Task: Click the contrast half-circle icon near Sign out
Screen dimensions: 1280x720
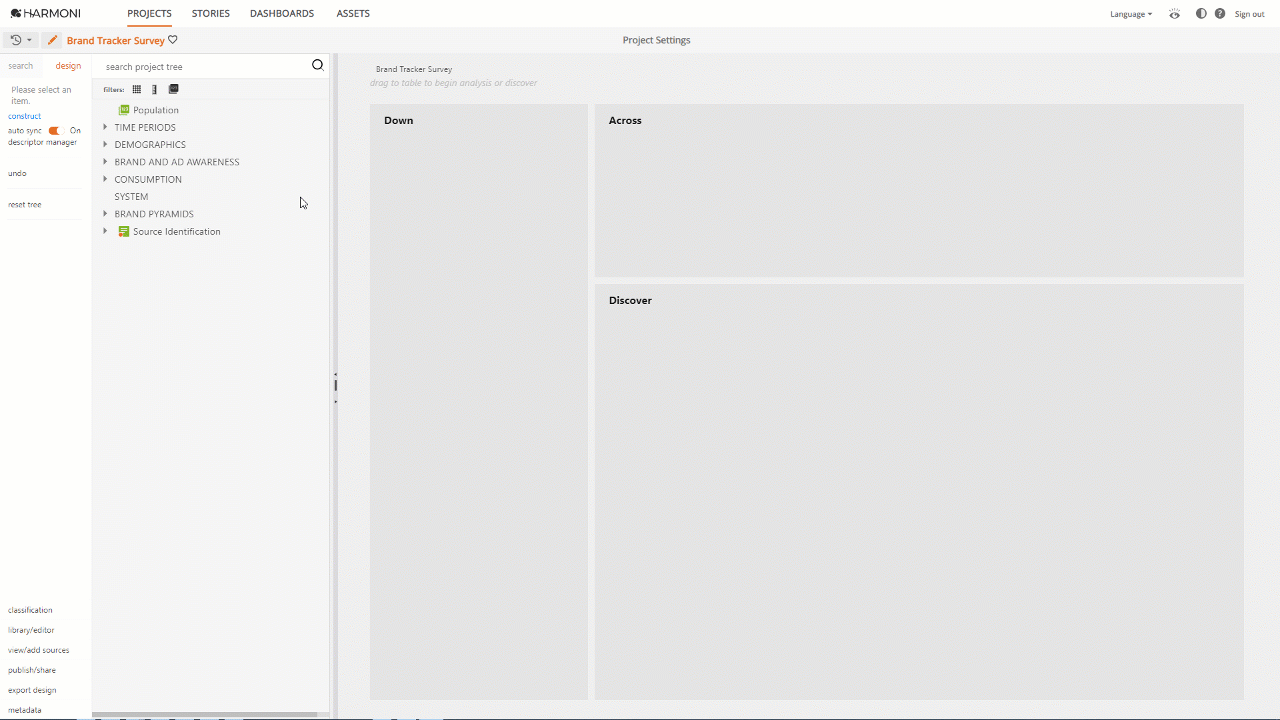Action: pos(1200,14)
